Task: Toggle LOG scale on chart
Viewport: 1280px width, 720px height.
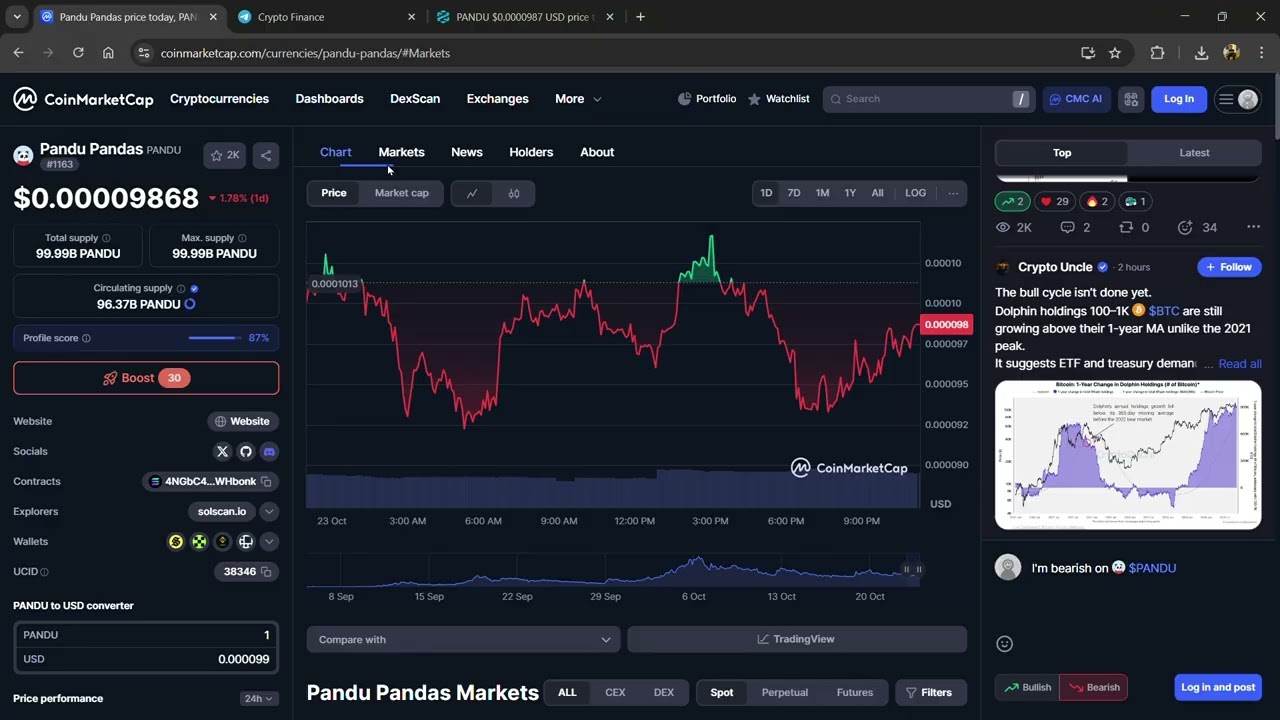Action: (916, 193)
